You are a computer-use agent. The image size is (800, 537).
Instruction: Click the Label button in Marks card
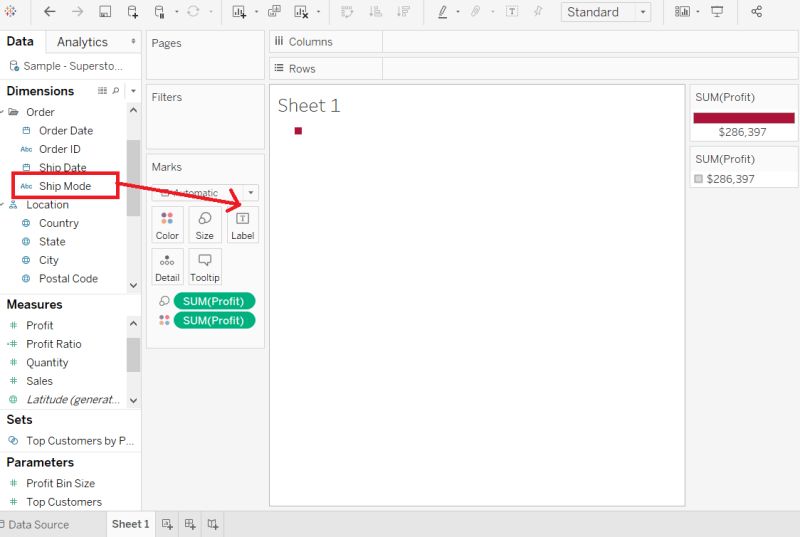click(242, 225)
